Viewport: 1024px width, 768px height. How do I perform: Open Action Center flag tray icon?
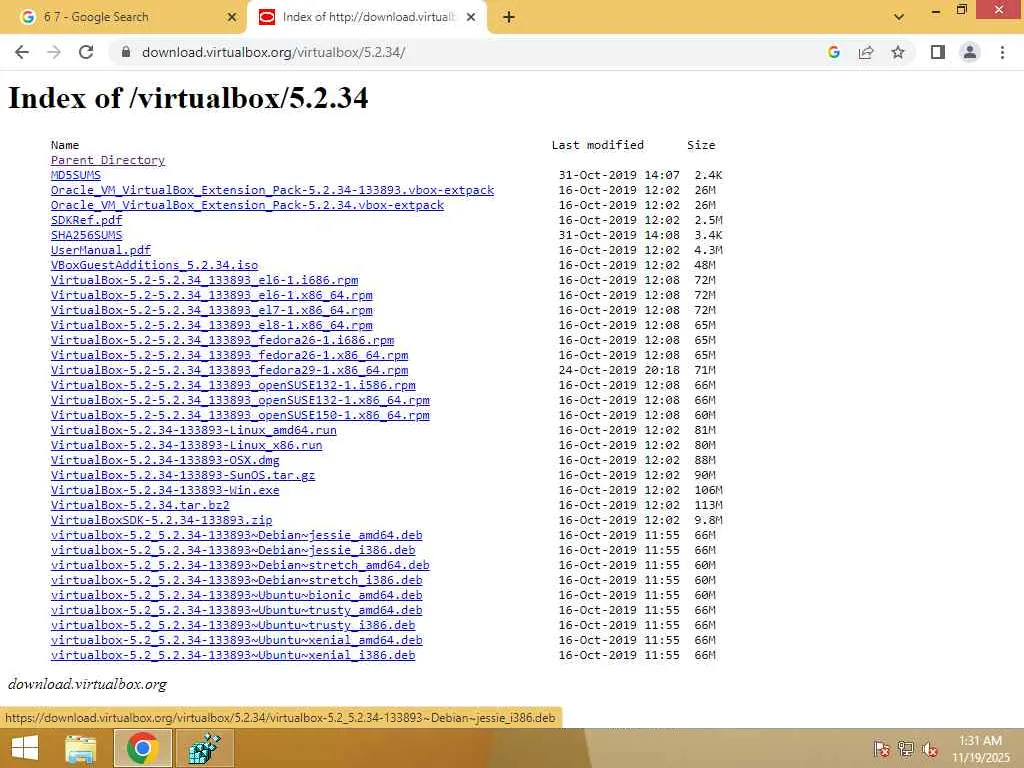[x=881, y=748]
